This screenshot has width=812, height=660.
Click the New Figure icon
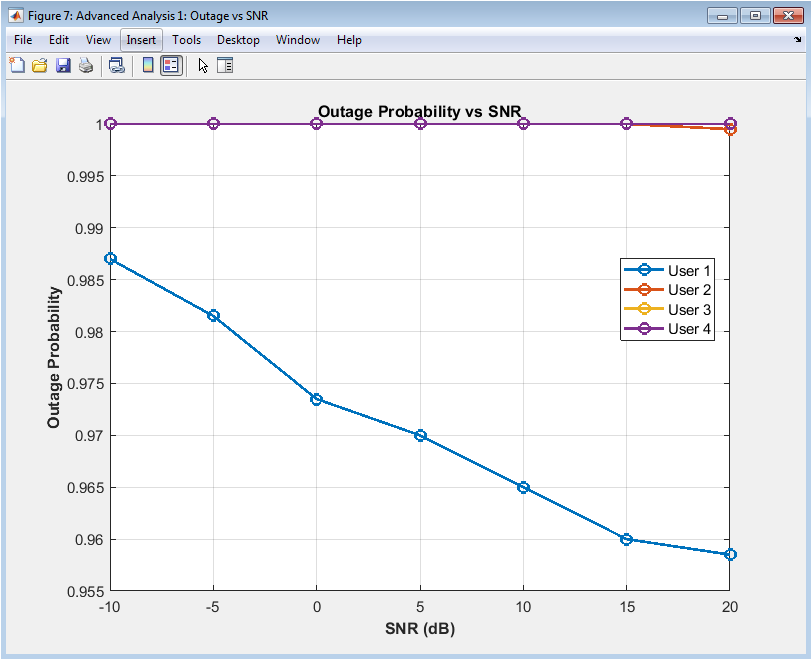pos(17,65)
